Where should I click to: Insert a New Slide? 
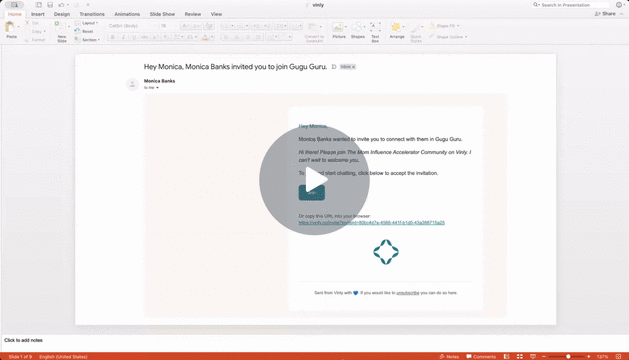click(61, 32)
